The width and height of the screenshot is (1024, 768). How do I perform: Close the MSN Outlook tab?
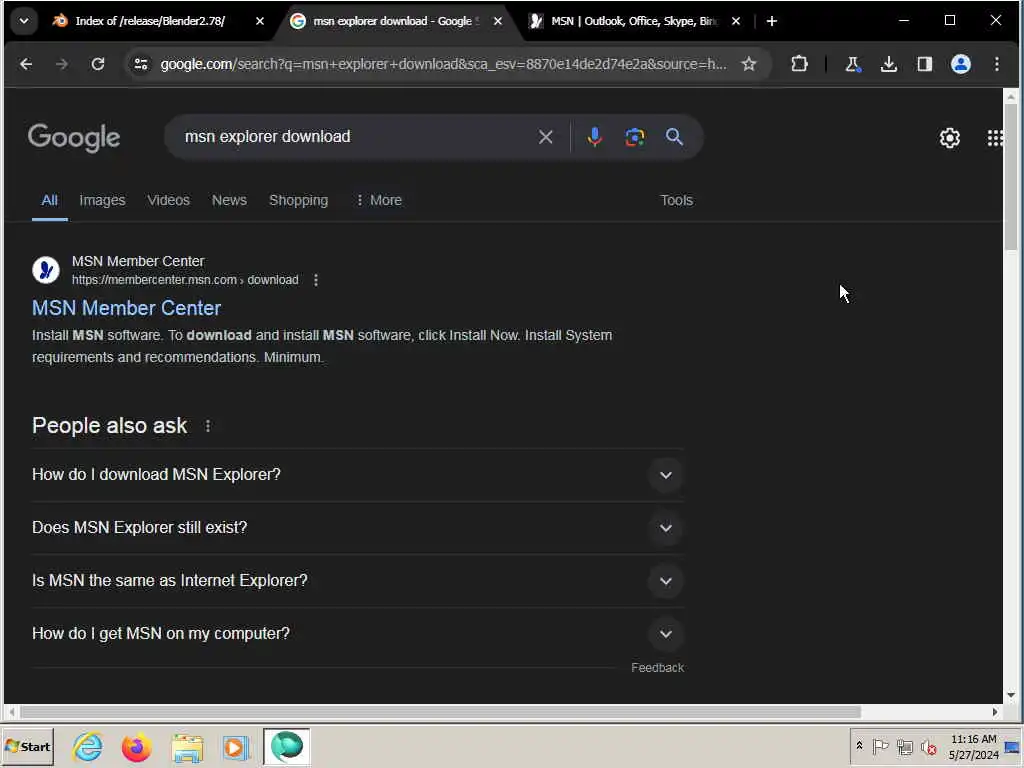tap(736, 21)
